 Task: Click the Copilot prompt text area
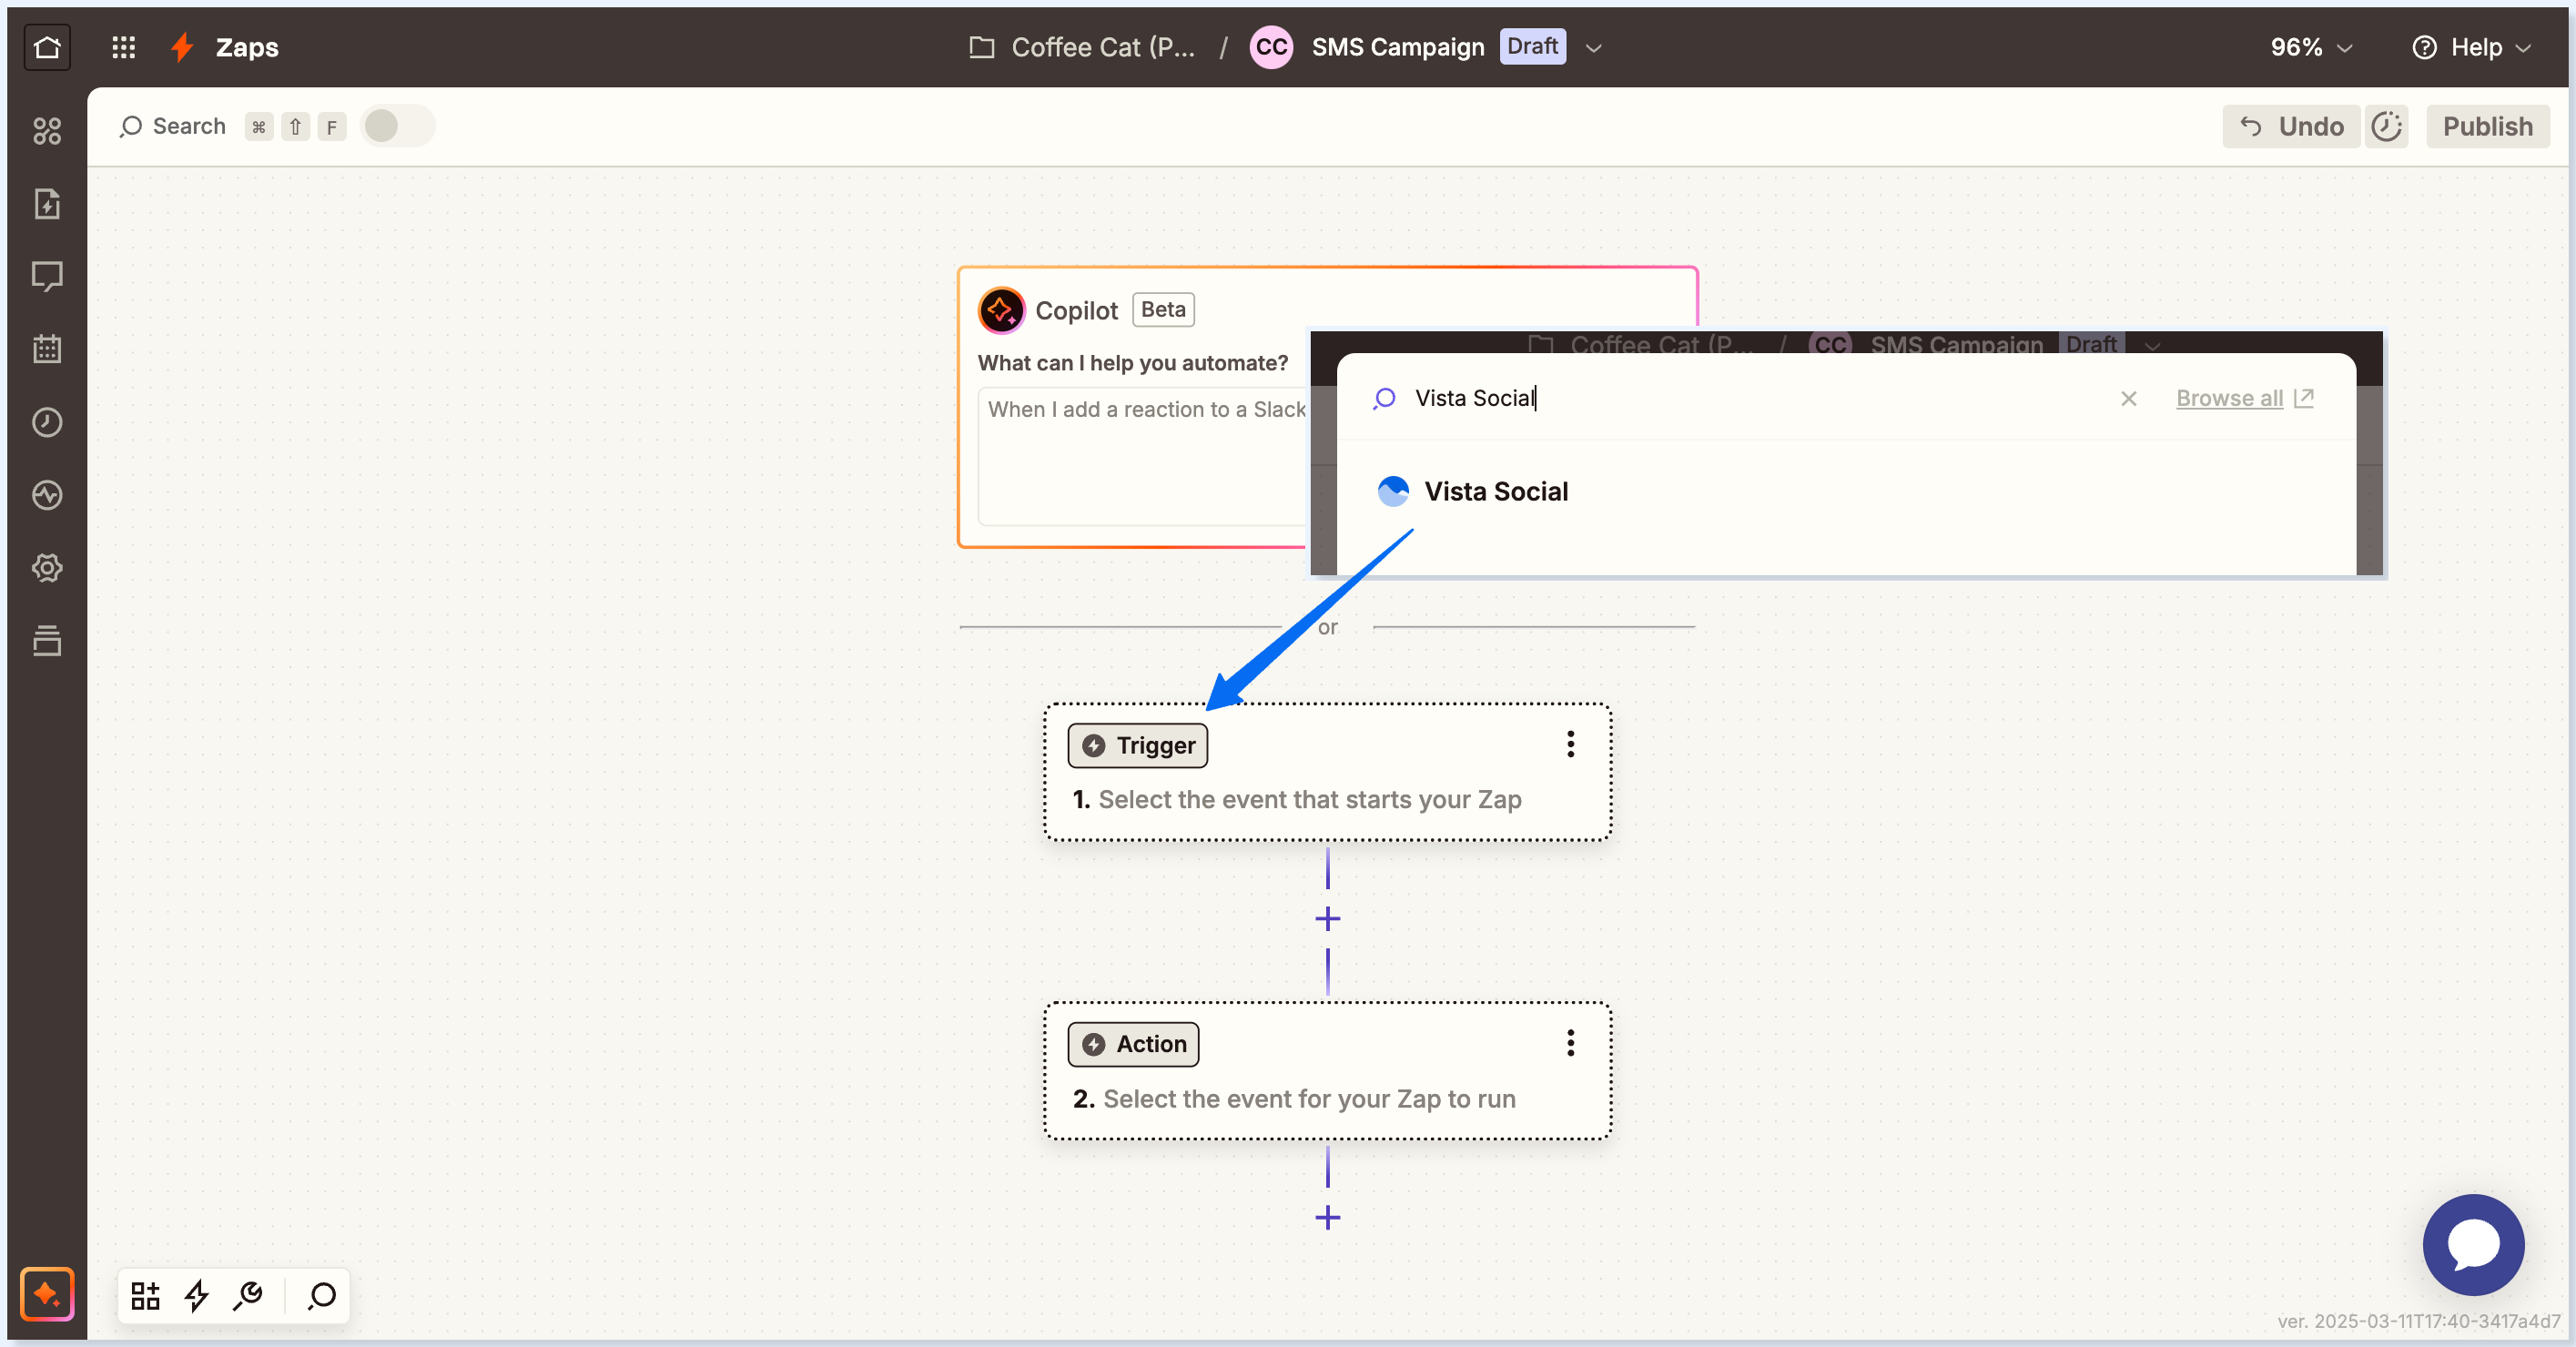[x=1141, y=455]
